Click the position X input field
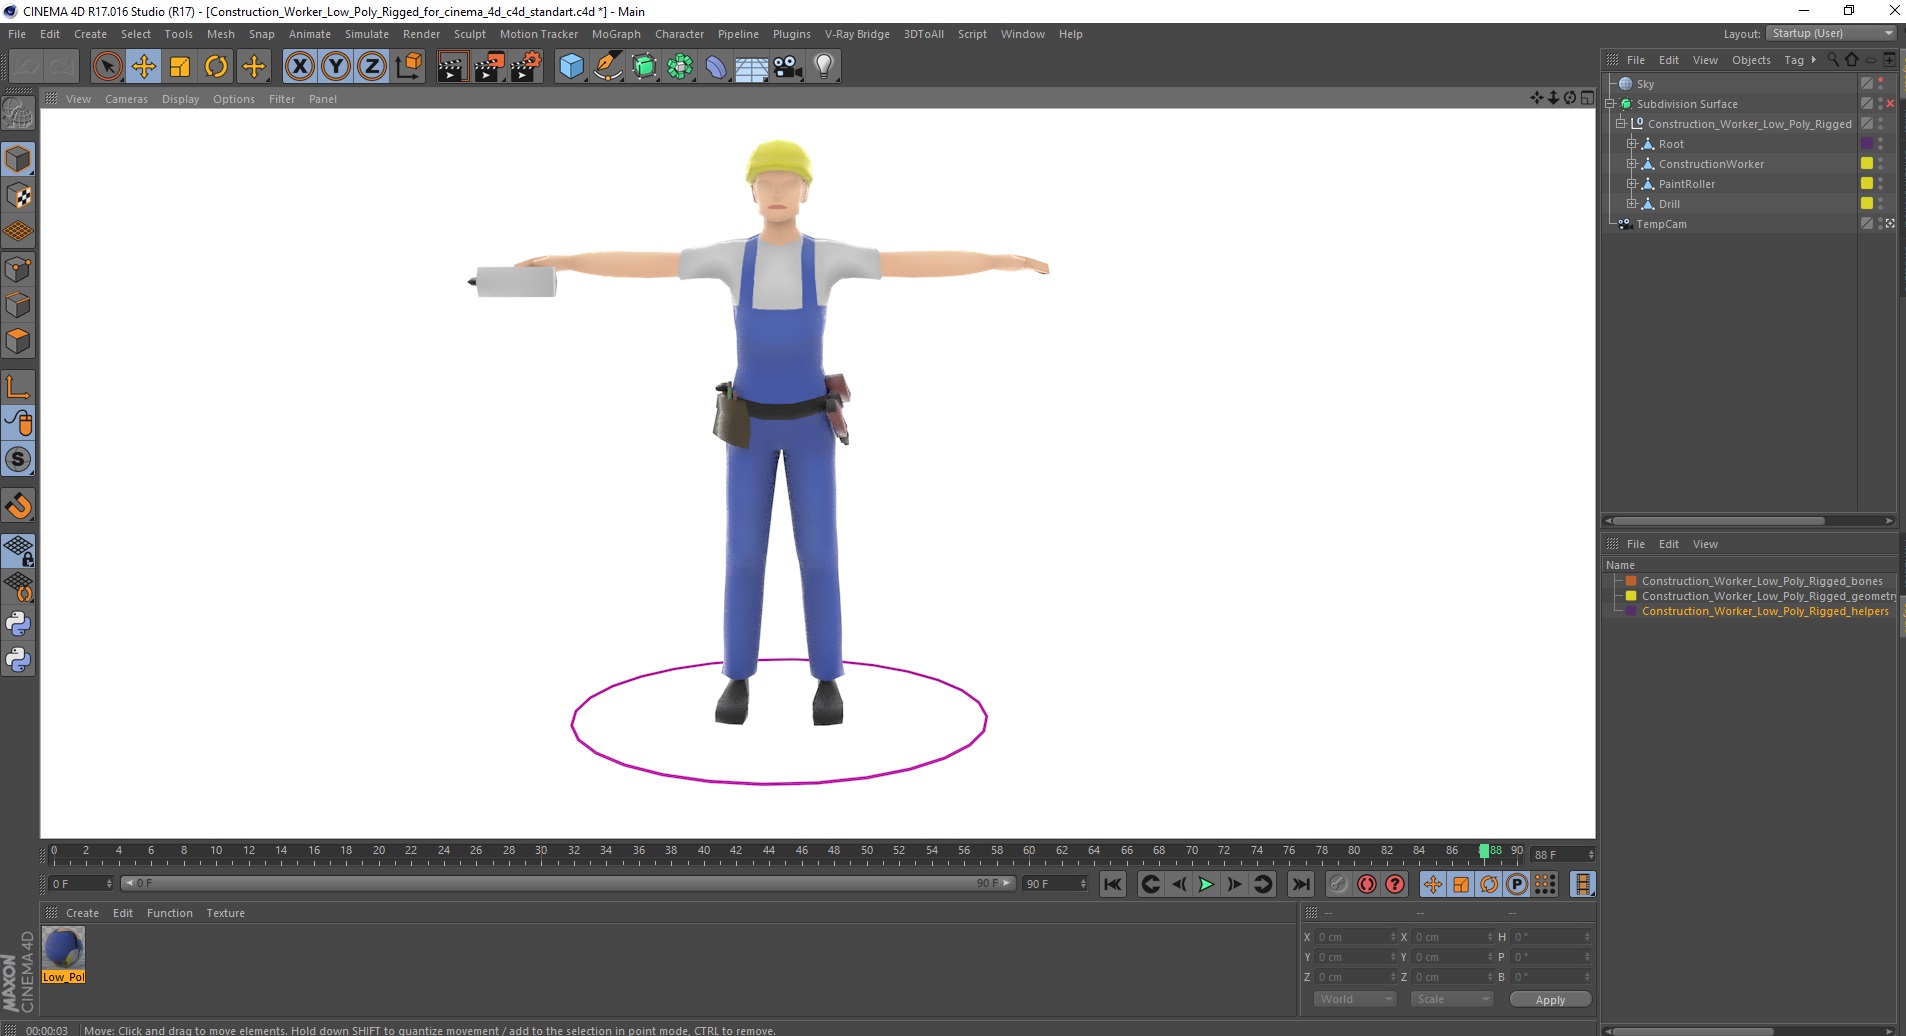The image size is (1906, 1036). pos(1354,937)
